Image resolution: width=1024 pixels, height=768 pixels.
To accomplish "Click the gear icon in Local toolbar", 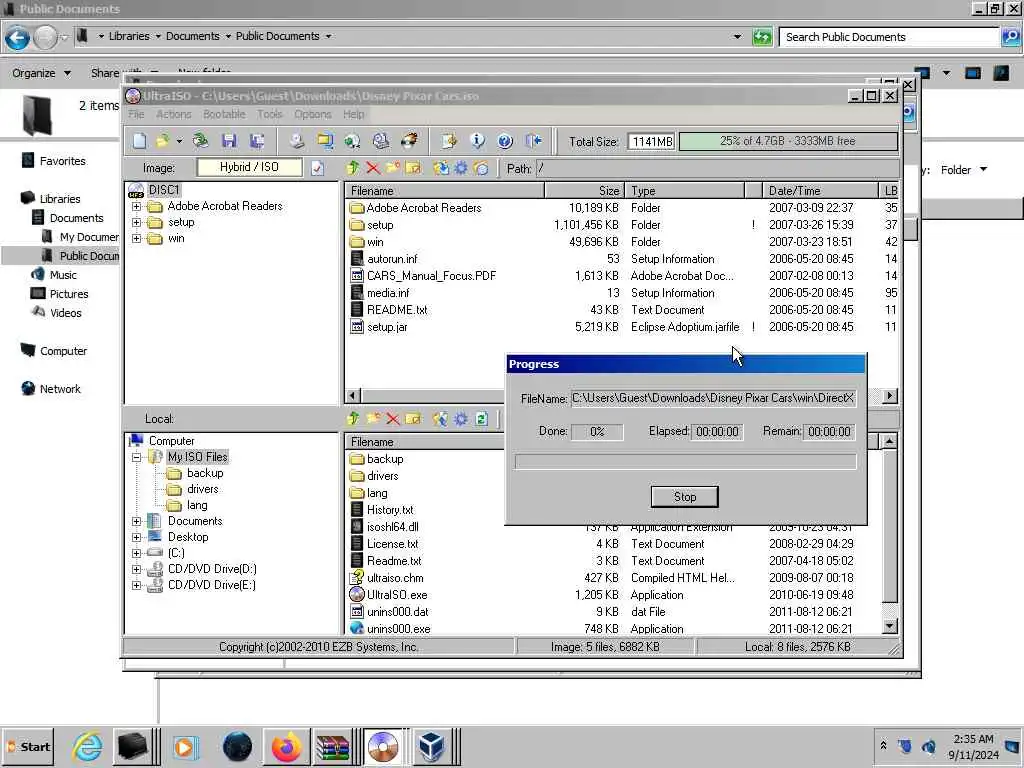I will [x=461, y=419].
